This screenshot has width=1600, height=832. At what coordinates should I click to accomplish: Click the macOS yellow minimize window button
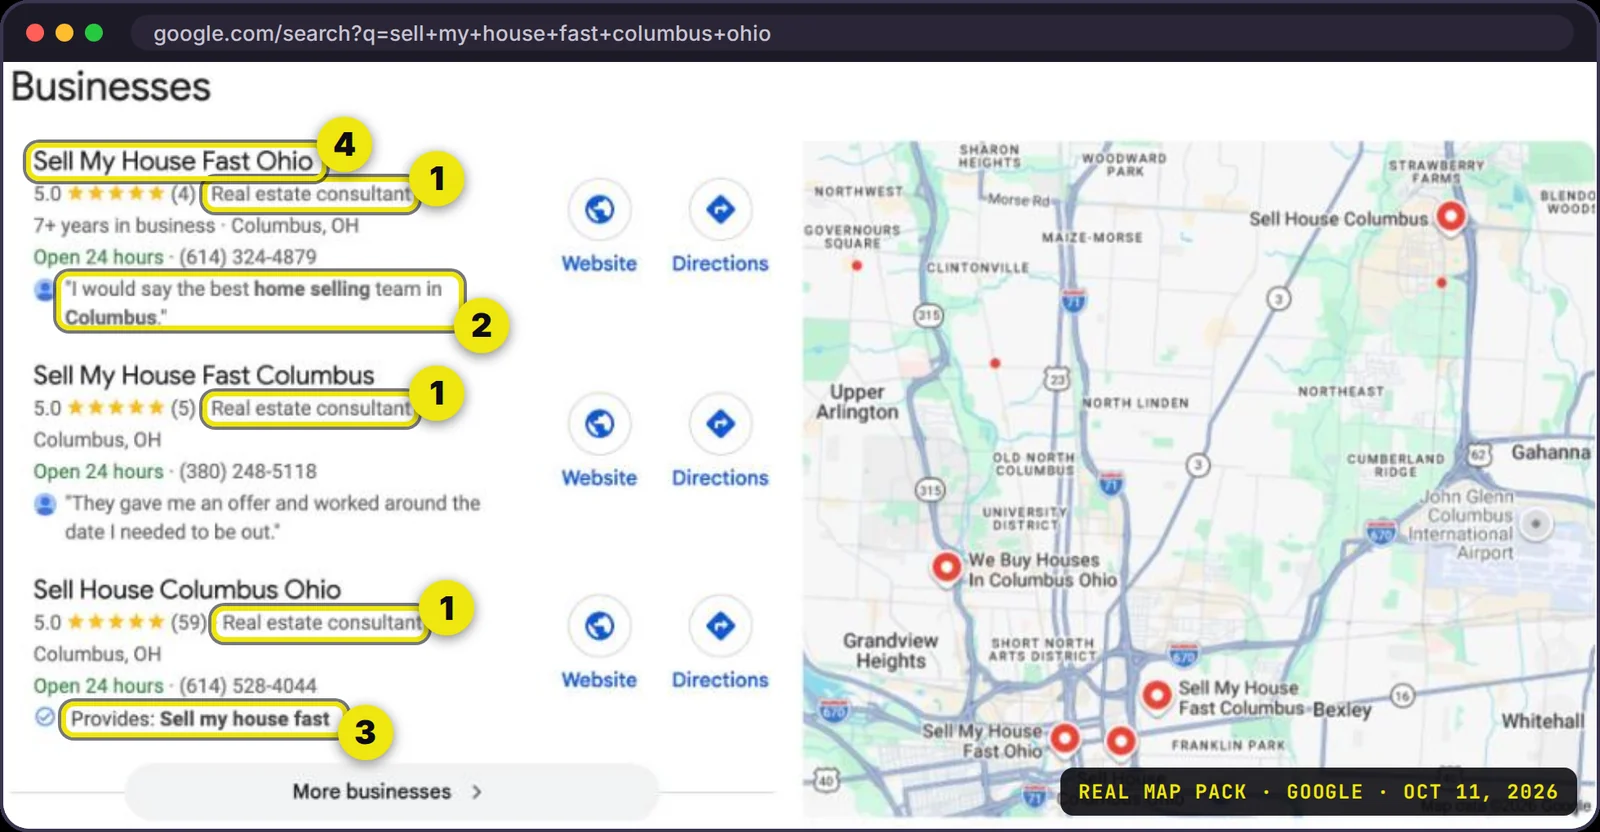point(64,32)
